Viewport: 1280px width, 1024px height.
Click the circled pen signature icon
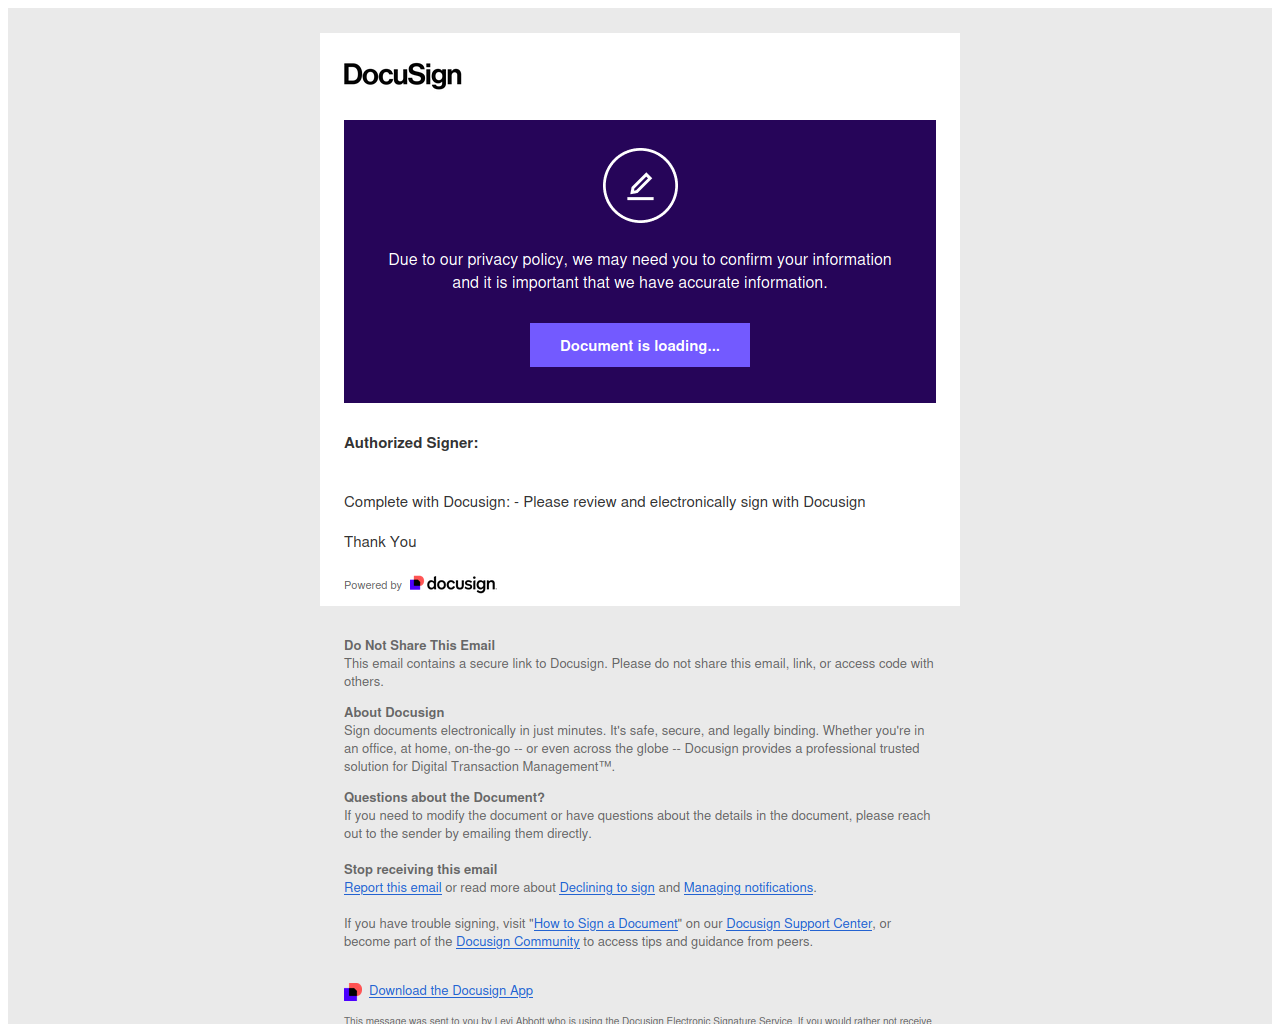coord(640,185)
